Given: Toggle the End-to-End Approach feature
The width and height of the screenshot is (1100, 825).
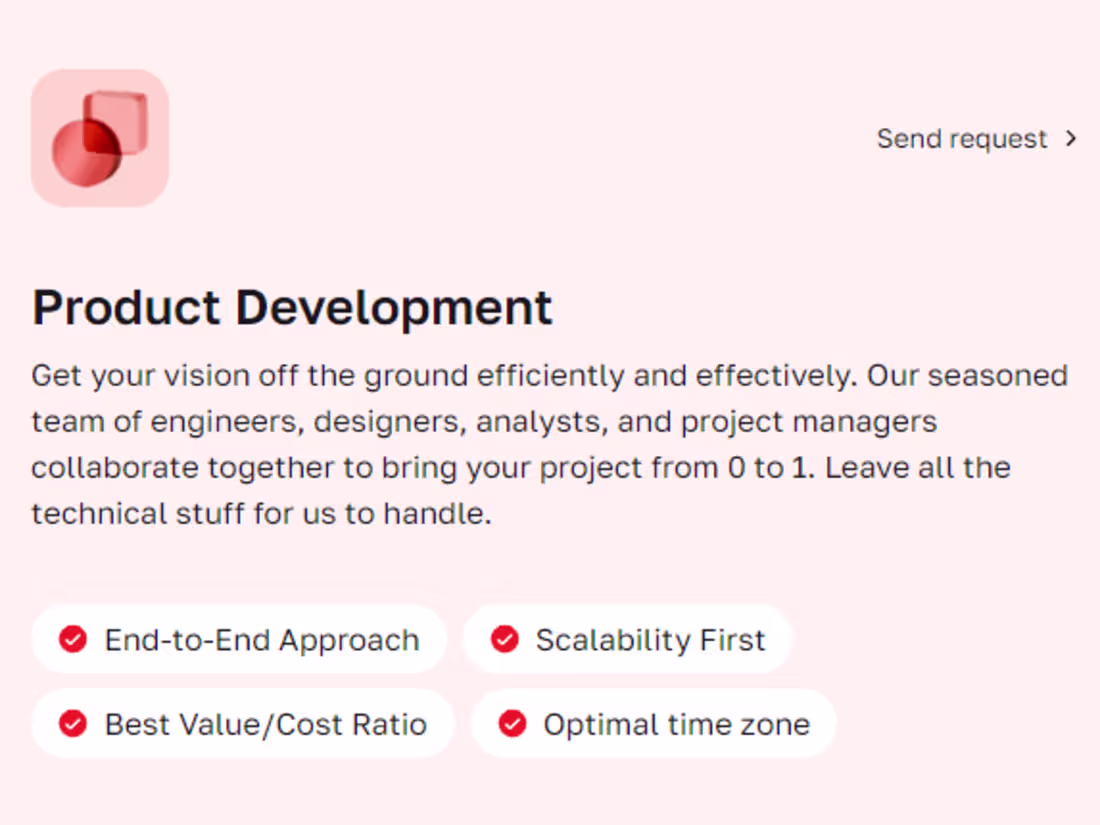Looking at the screenshot, I should [240, 639].
